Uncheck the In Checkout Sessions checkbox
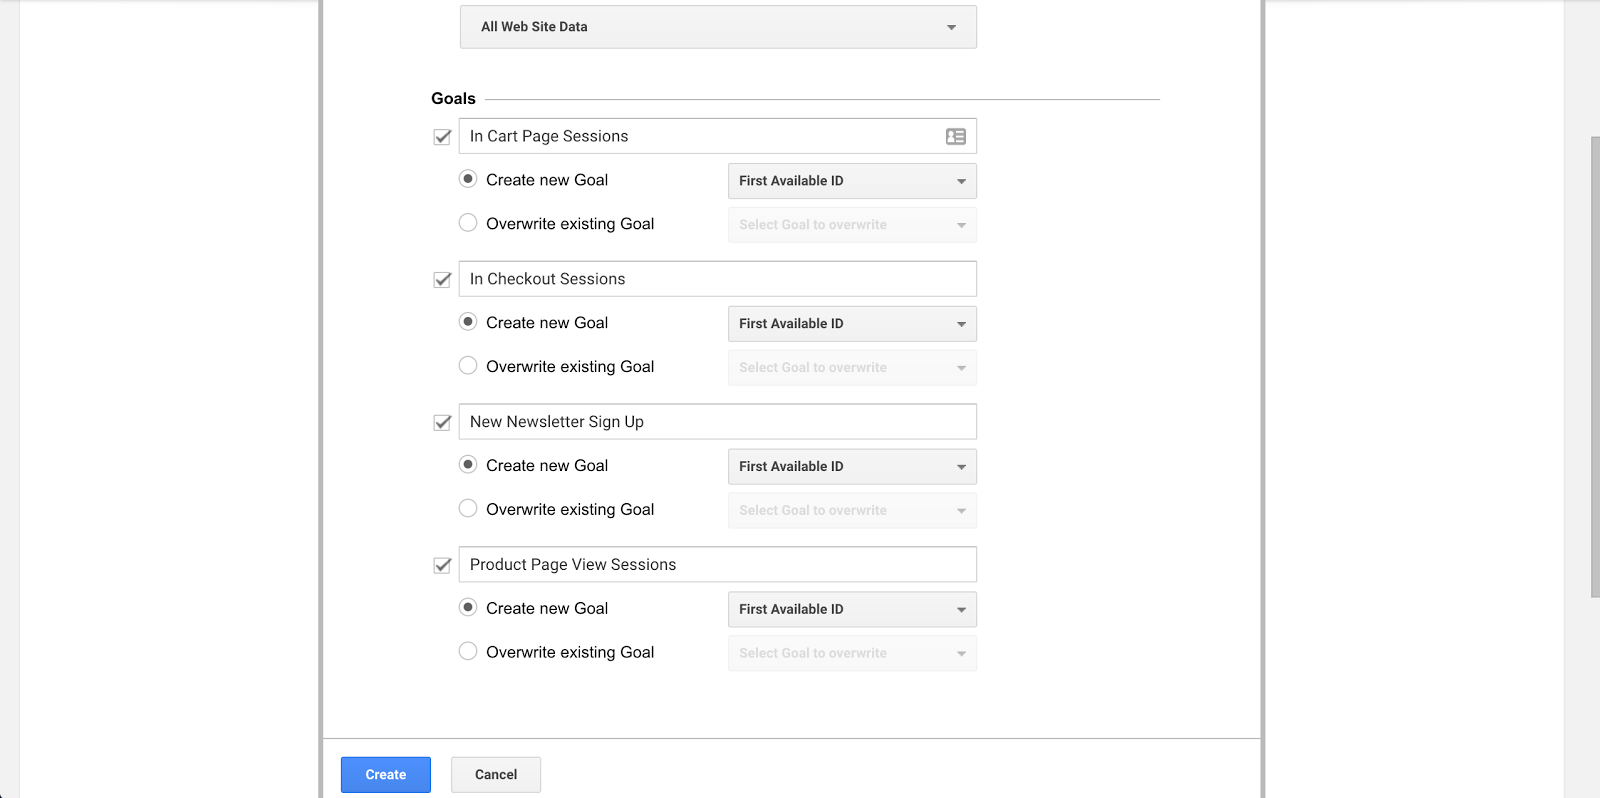The height and width of the screenshot is (798, 1600). (442, 280)
